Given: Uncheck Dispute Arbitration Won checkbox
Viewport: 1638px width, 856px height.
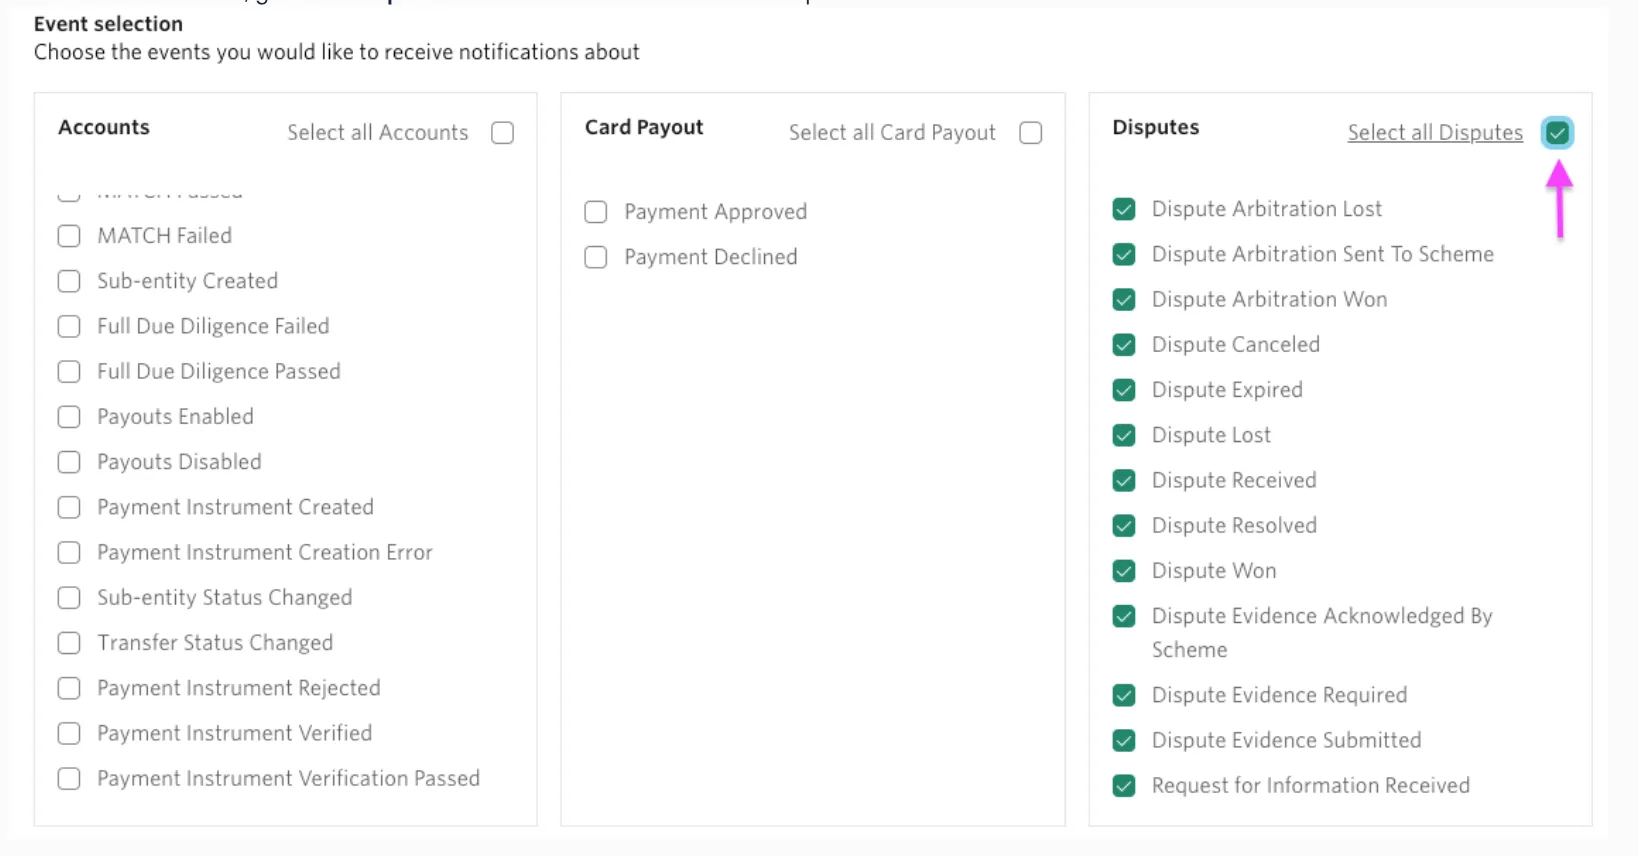Looking at the screenshot, I should click(1124, 299).
